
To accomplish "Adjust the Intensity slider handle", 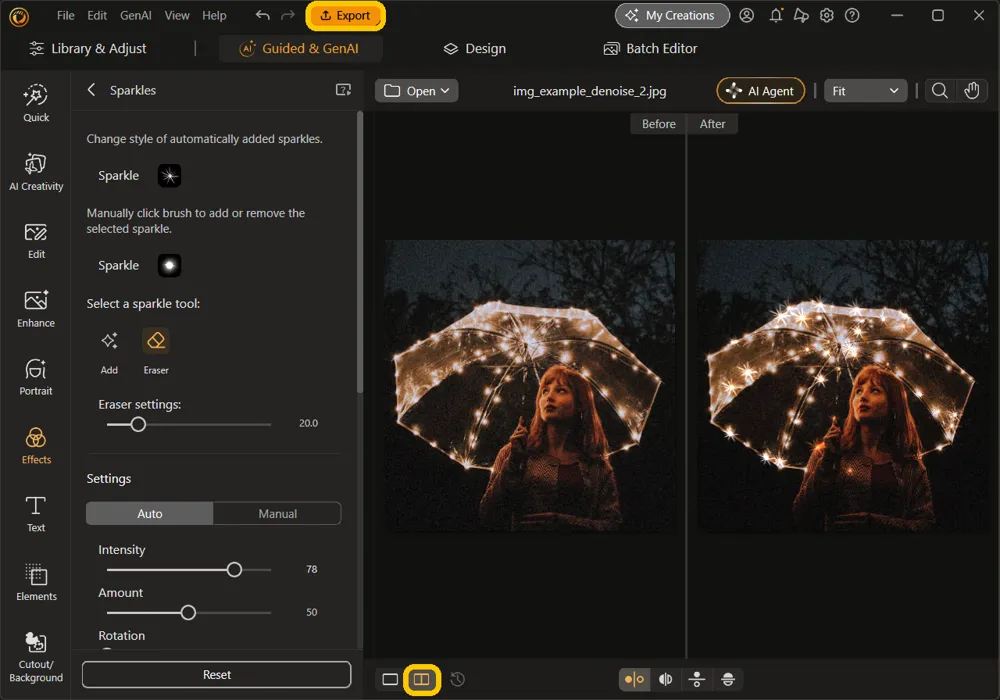I will 234,569.
